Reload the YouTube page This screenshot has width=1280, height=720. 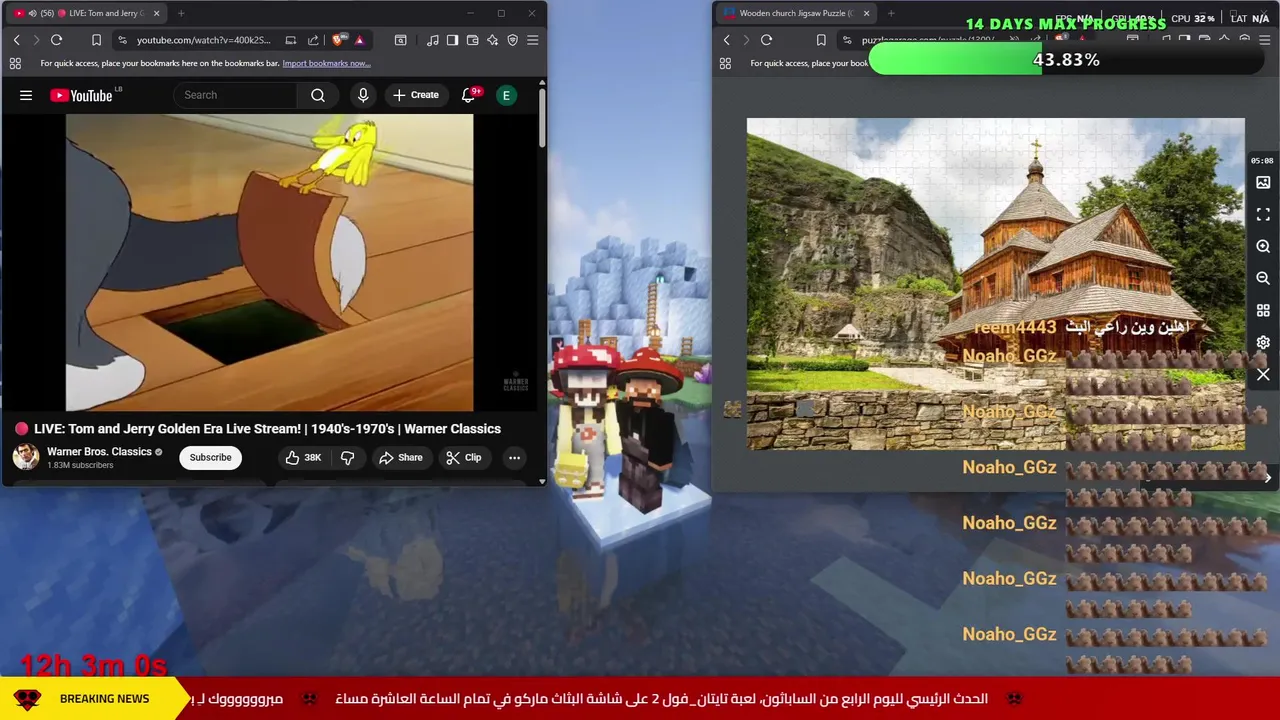pyautogui.click(x=57, y=40)
